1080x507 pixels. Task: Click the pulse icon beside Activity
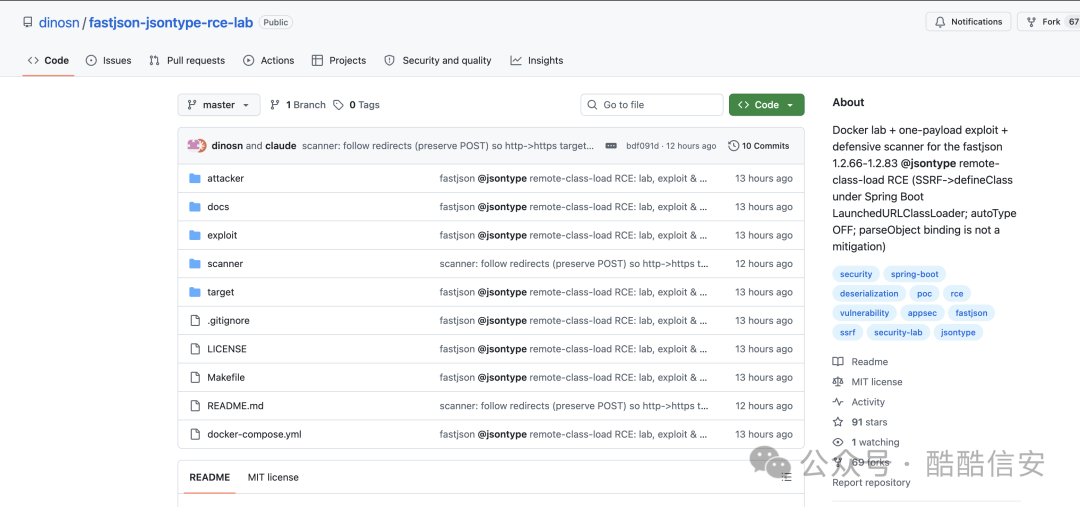coord(838,402)
